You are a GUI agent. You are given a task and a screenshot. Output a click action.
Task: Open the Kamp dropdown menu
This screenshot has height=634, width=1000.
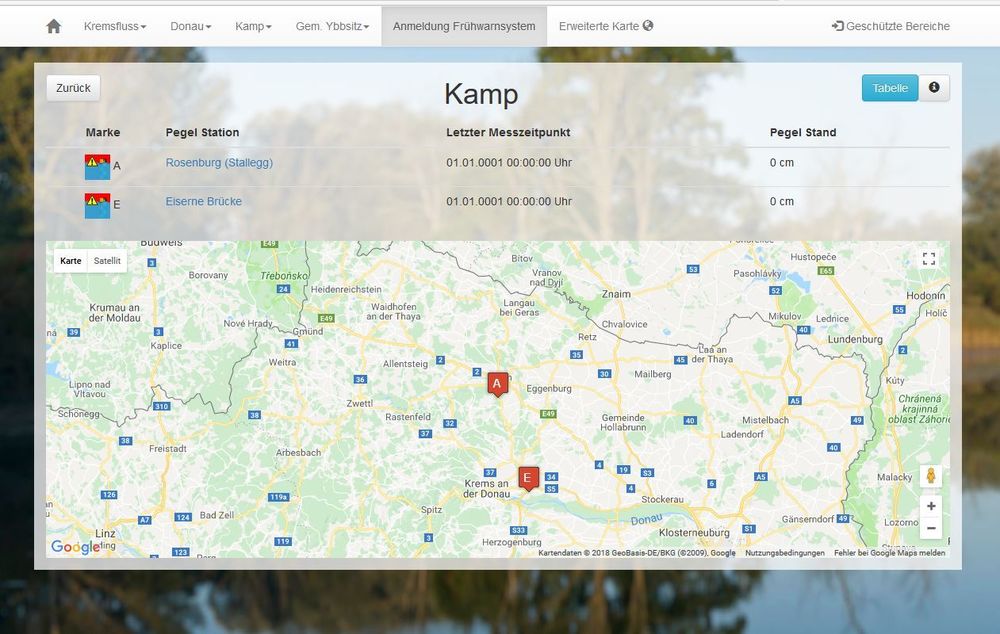click(253, 26)
